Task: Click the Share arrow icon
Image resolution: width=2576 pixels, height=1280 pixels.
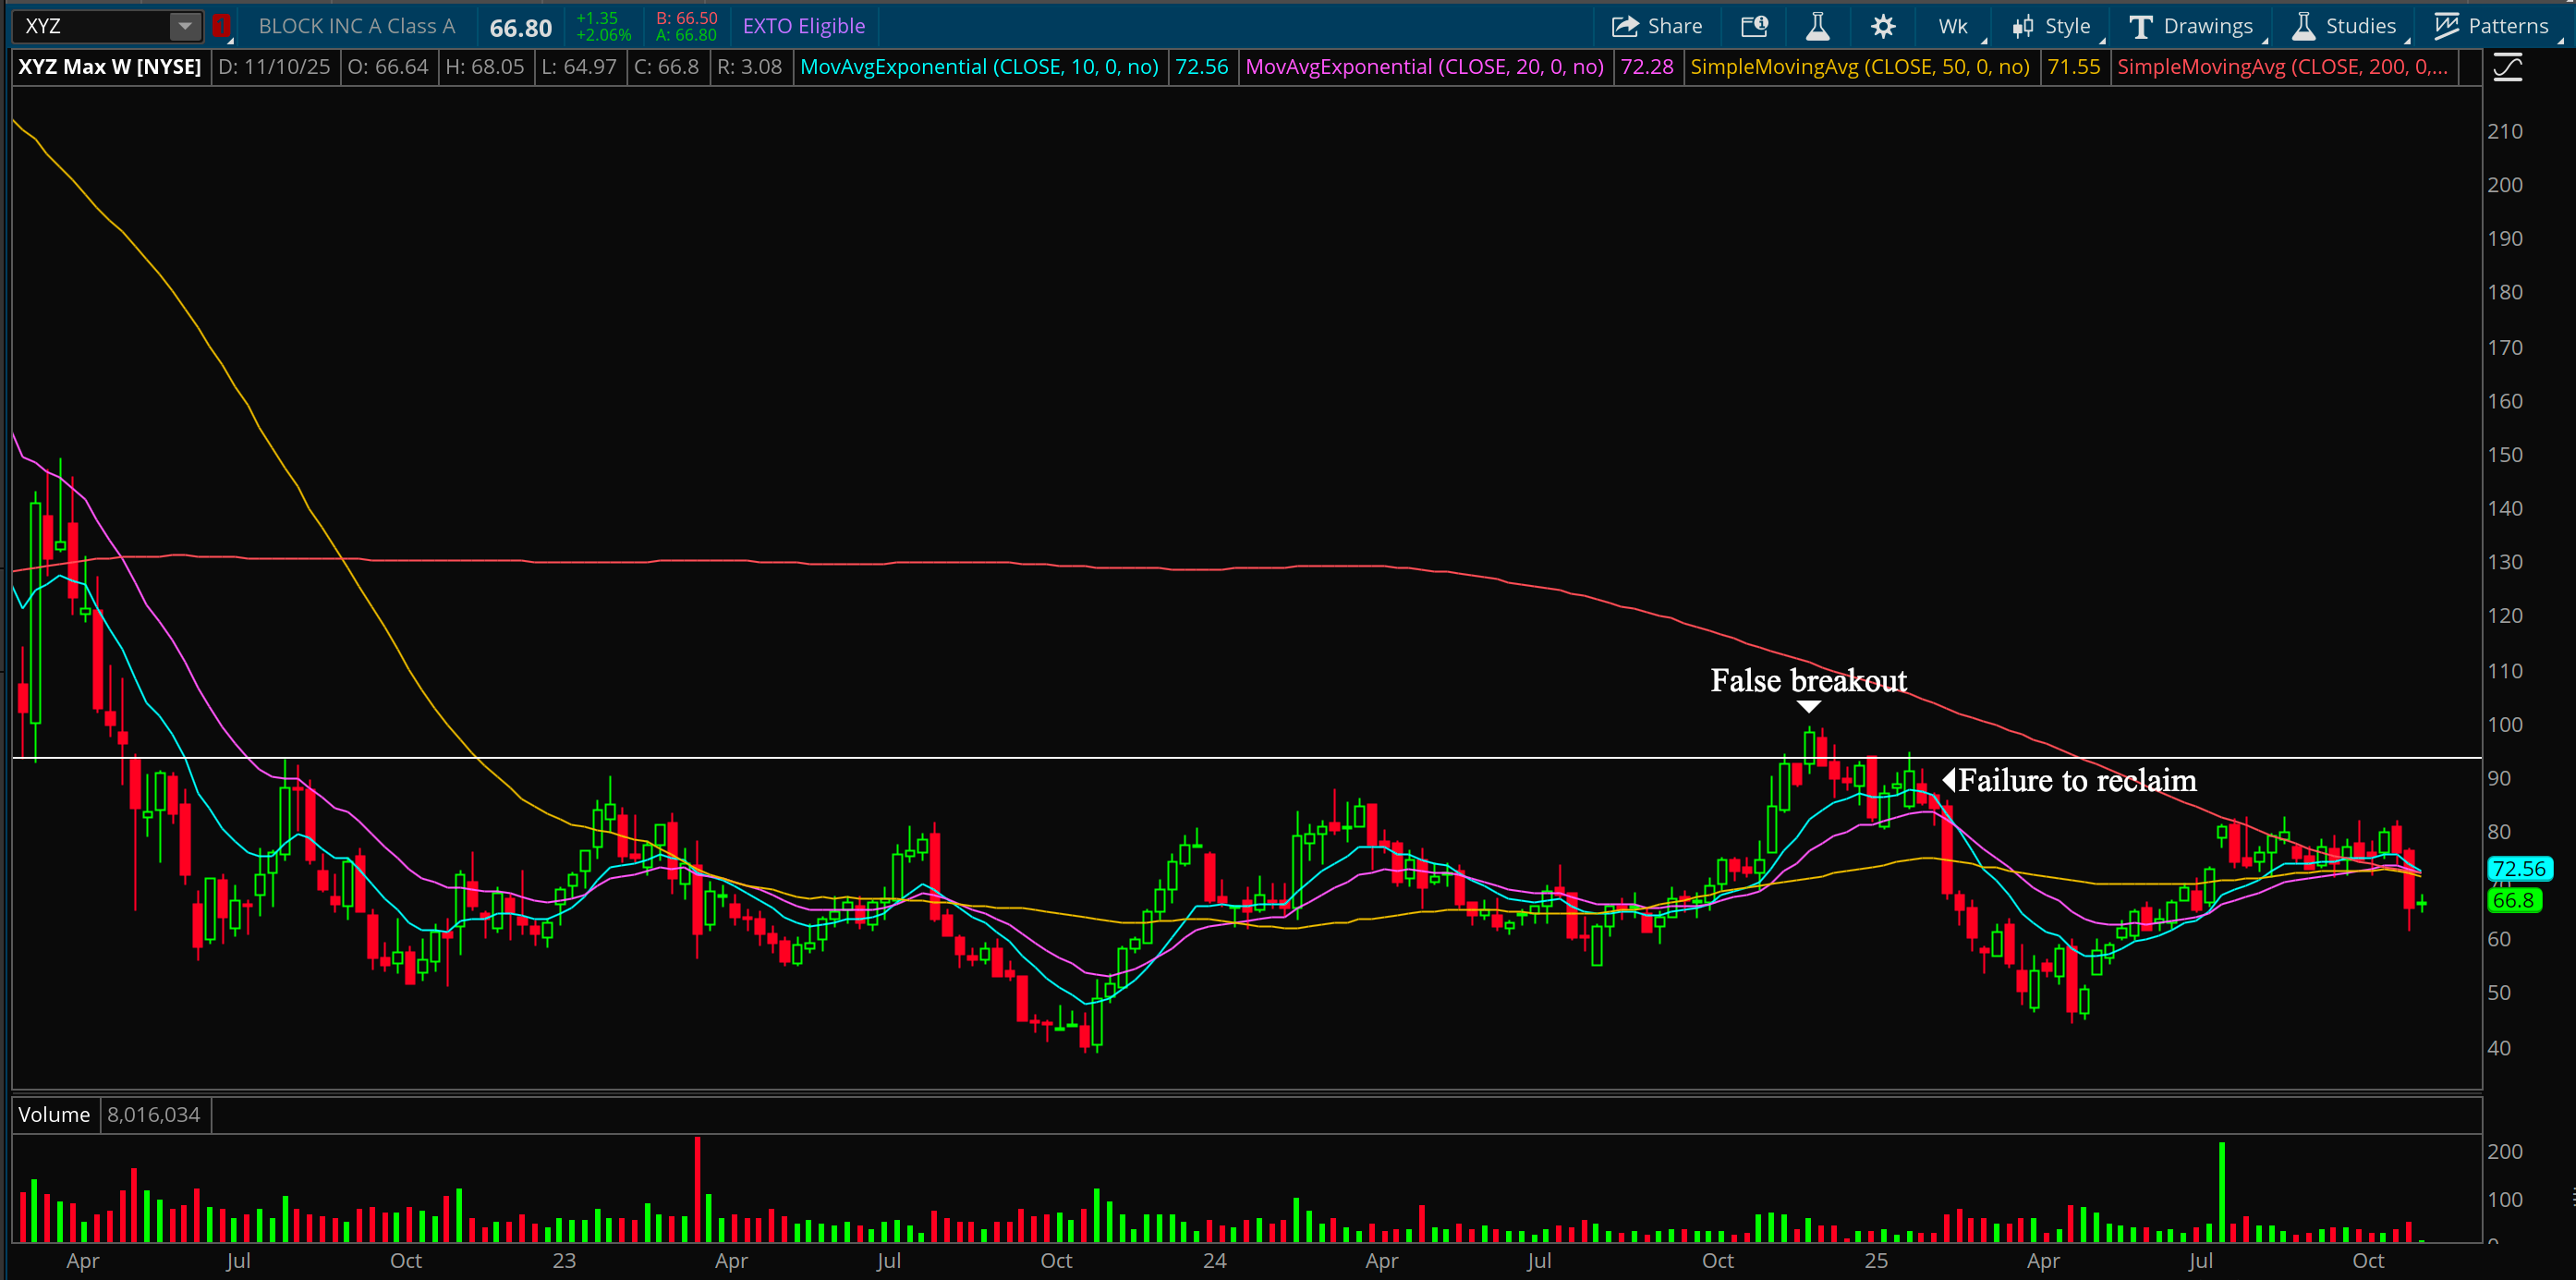Action: [x=1625, y=26]
